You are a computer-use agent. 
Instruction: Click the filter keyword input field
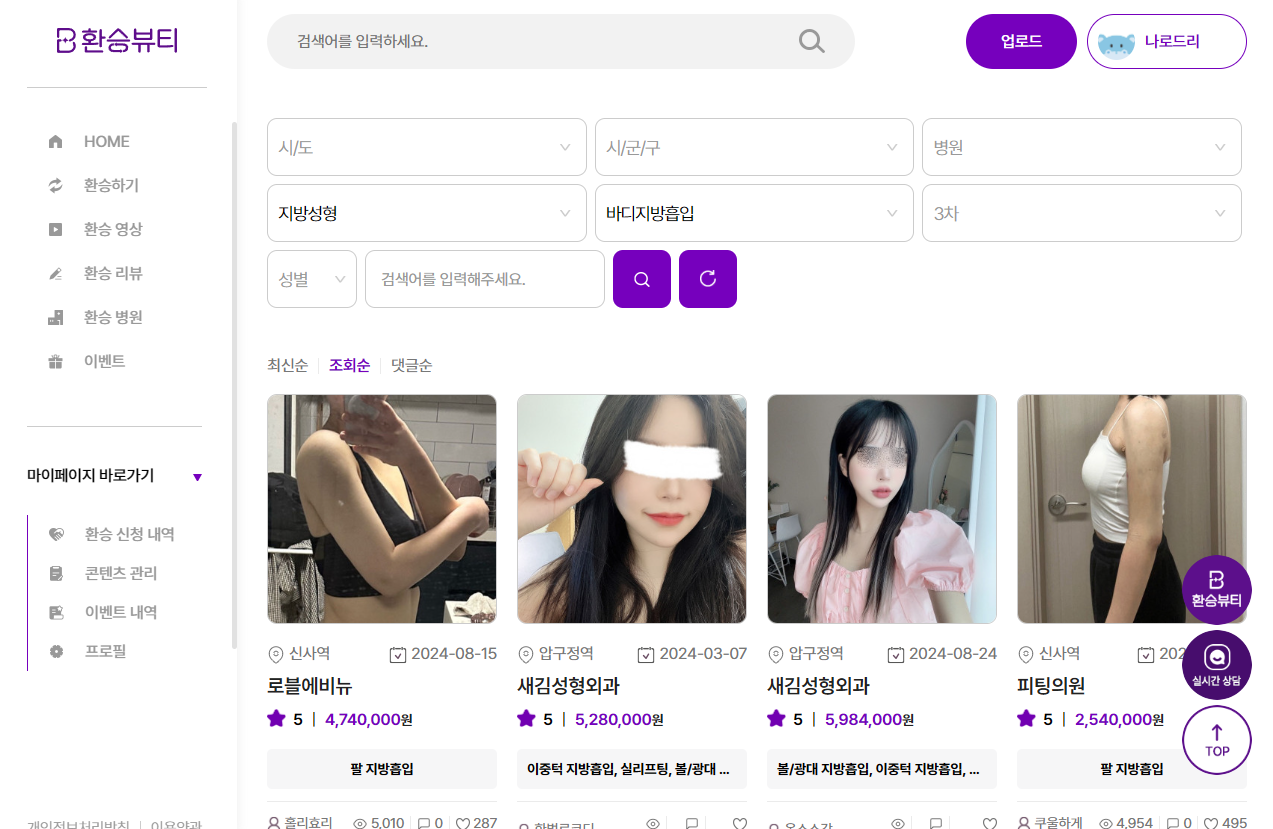point(485,279)
